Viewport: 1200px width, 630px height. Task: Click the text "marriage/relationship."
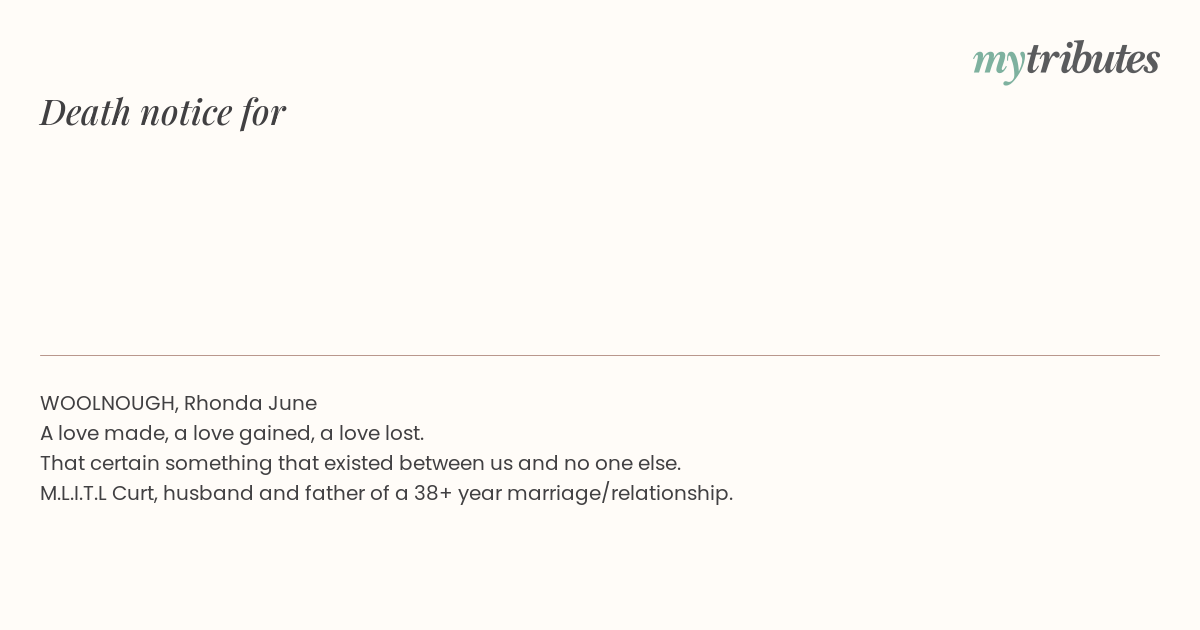coord(620,493)
